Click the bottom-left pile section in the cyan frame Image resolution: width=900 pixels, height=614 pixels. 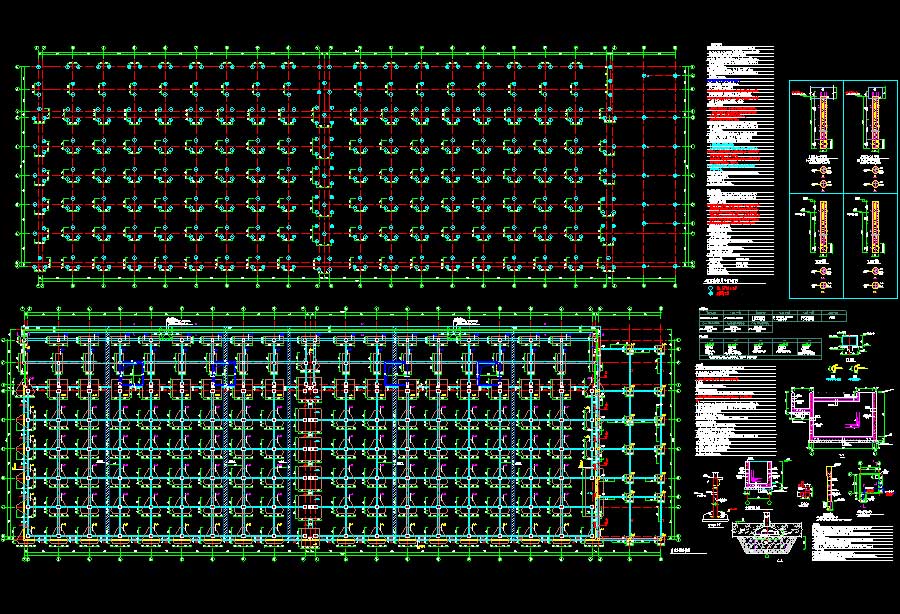[x=817, y=246]
